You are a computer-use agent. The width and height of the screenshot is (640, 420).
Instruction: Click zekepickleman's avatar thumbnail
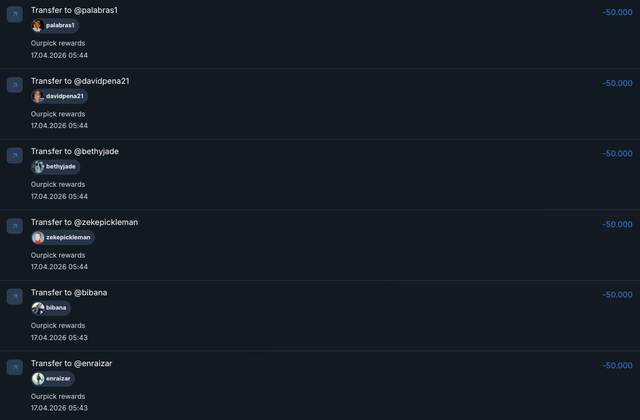tap(38, 238)
